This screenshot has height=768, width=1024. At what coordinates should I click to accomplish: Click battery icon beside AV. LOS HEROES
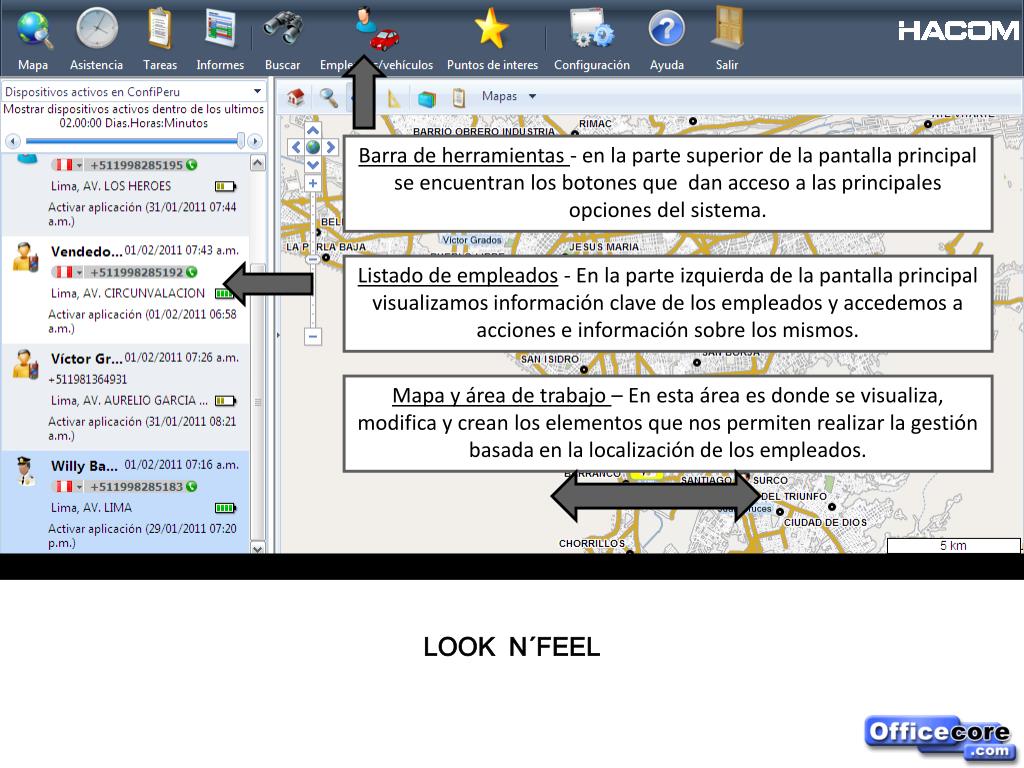[x=225, y=187]
